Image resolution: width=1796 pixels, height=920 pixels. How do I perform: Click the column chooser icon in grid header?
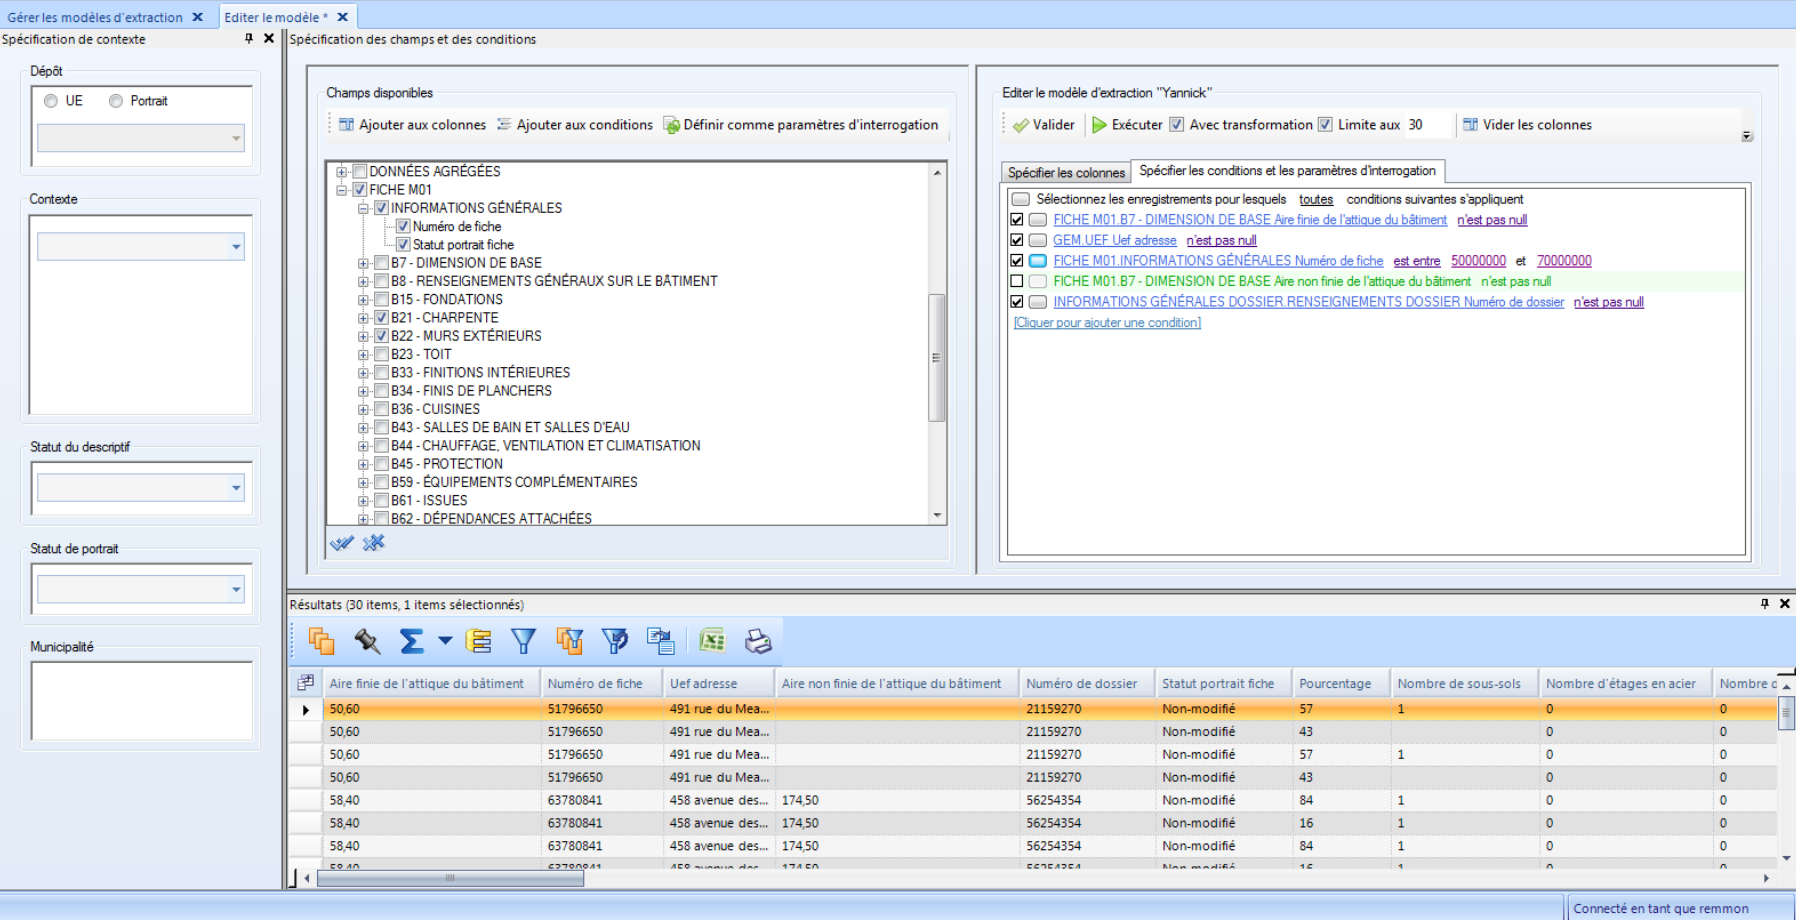pyautogui.click(x=305, y=683)
